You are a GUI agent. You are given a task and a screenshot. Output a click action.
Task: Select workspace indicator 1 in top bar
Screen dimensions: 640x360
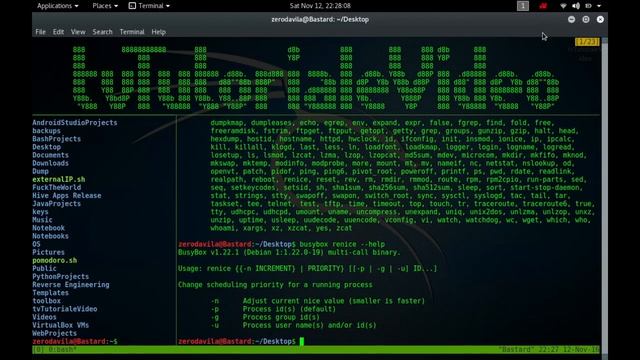tap(522, 6)
